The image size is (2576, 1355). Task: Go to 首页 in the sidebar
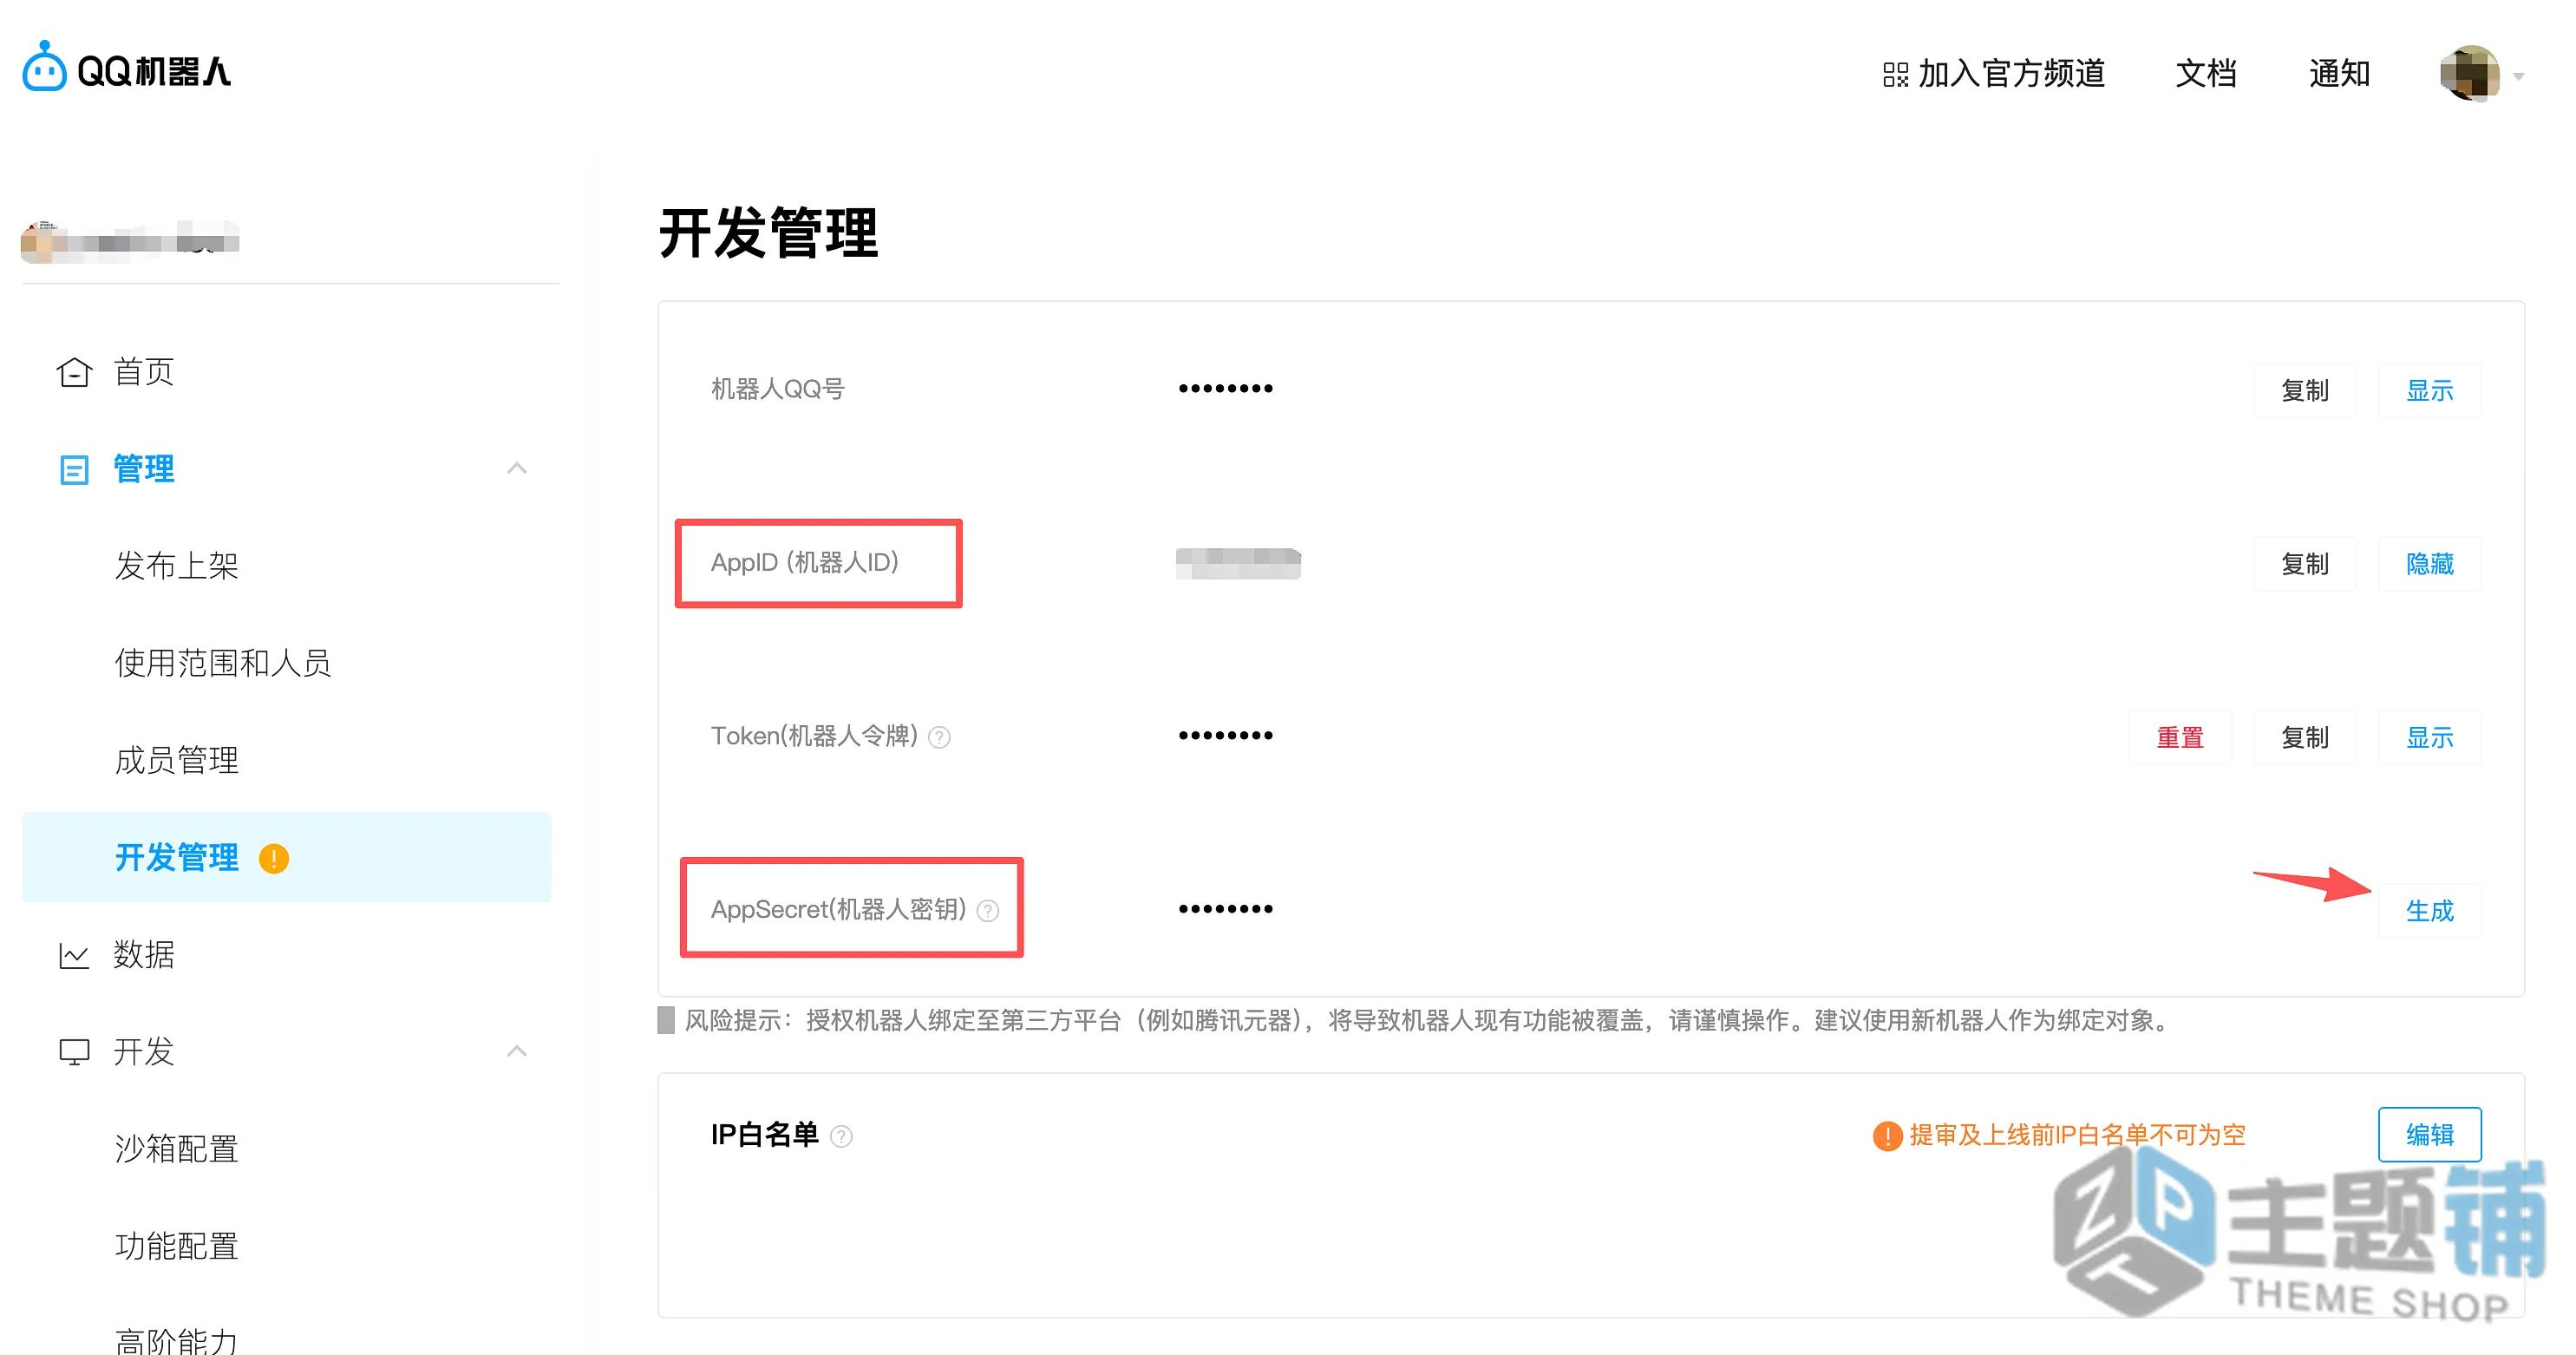tap(143, 372)
